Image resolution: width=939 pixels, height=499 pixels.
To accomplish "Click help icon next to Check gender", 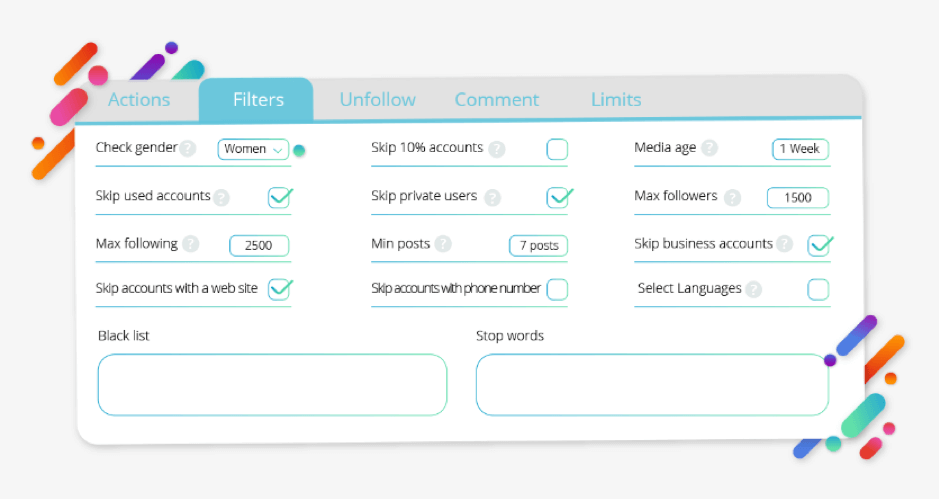I will 186,148.
